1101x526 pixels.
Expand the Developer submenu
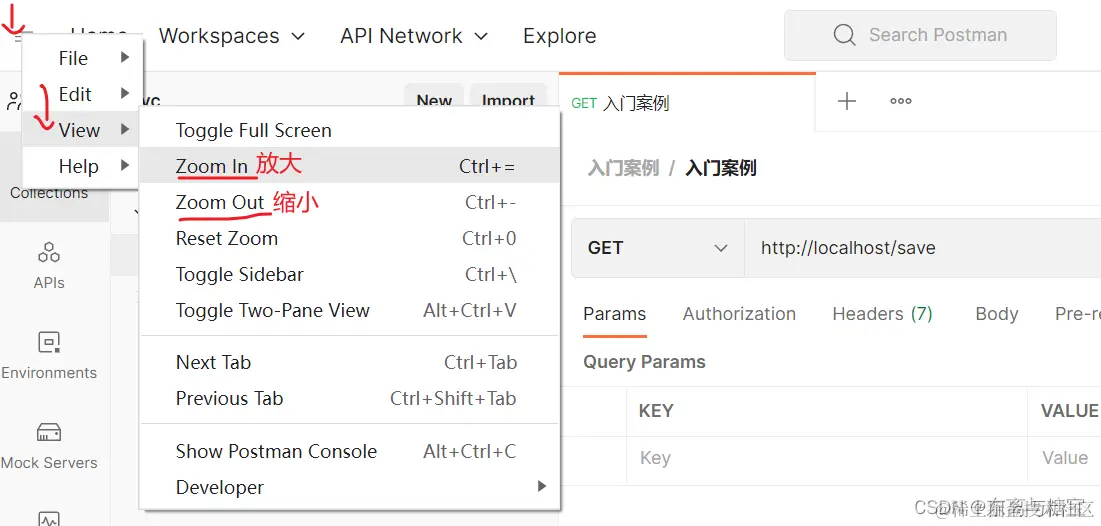click(350, 487)
